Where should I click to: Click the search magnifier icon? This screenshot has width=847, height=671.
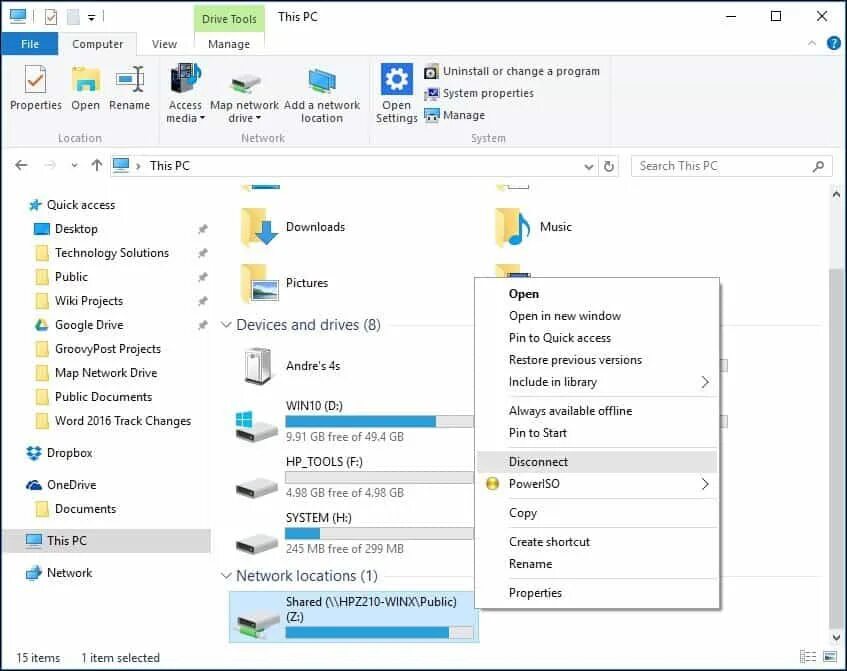pos(818,166)
